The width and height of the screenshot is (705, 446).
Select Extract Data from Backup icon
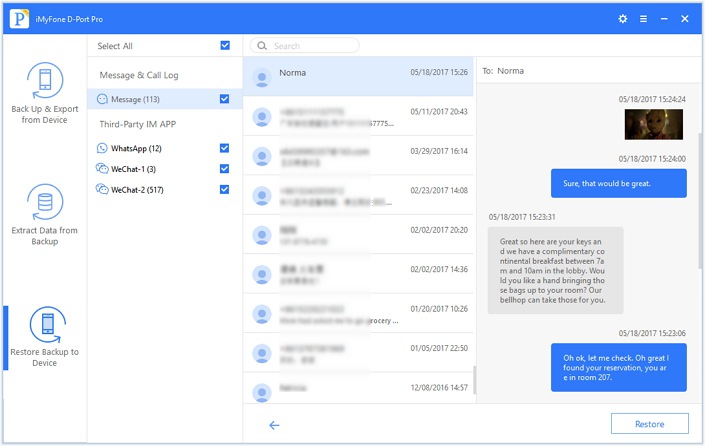click(x=45, y=202)
